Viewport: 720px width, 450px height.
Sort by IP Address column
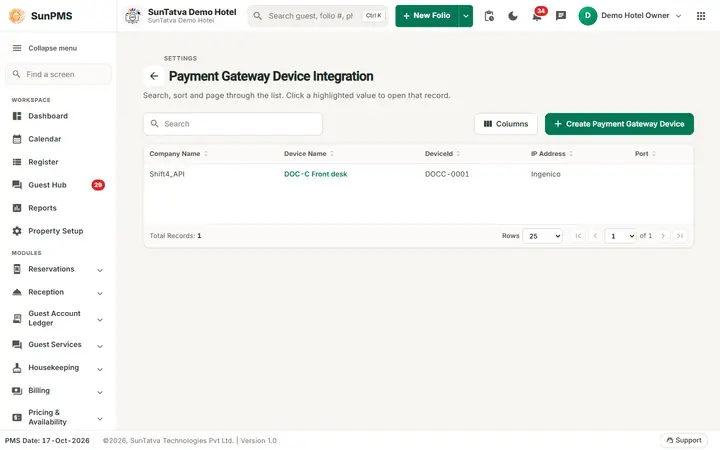pos(552,154)
